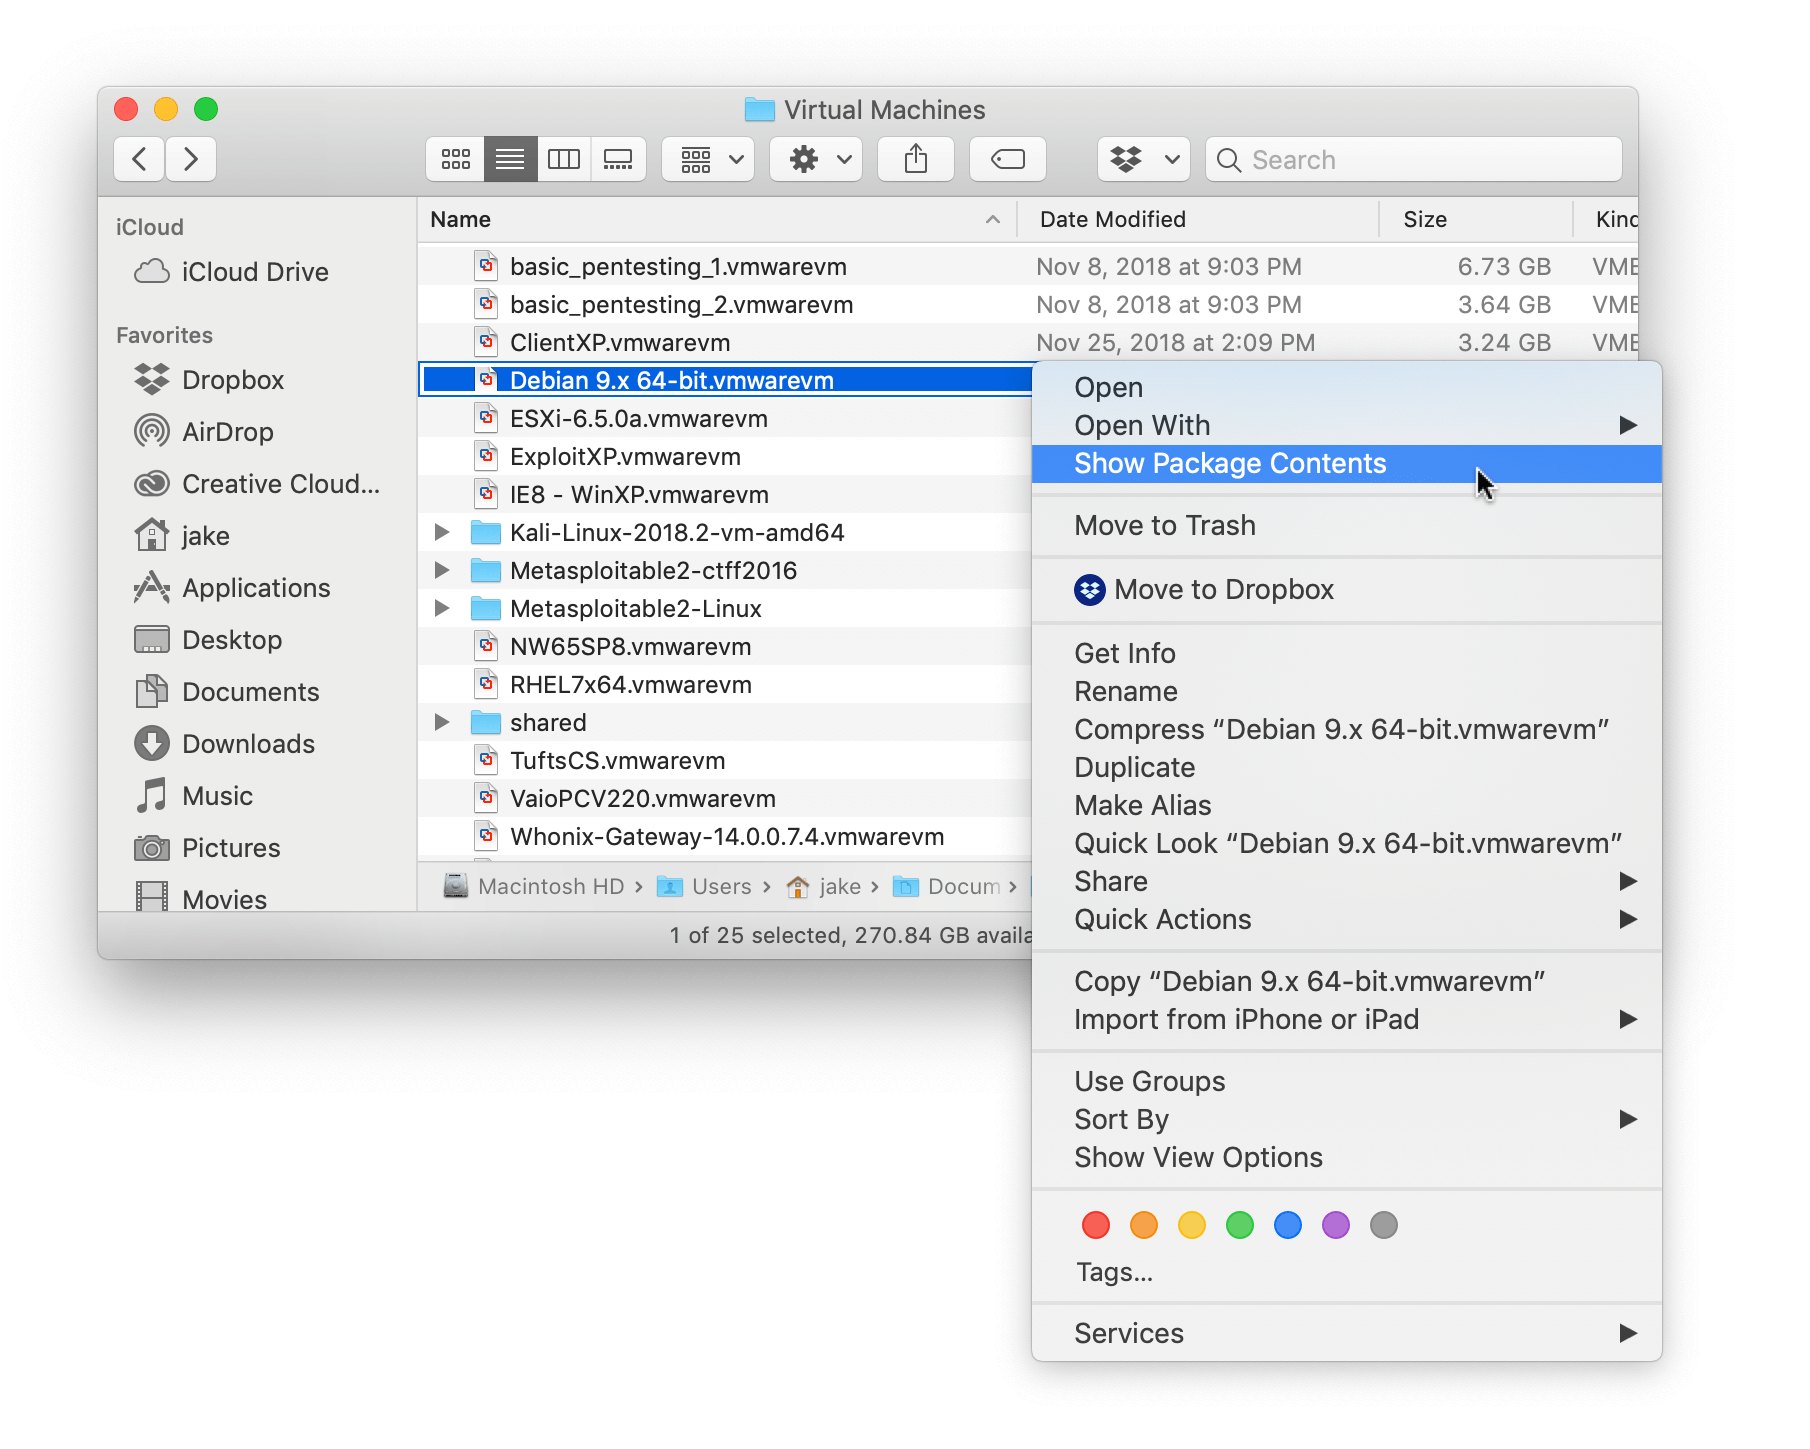Switch to icon view in toolbar
1810x1449 pixels.
pos(456,160)
